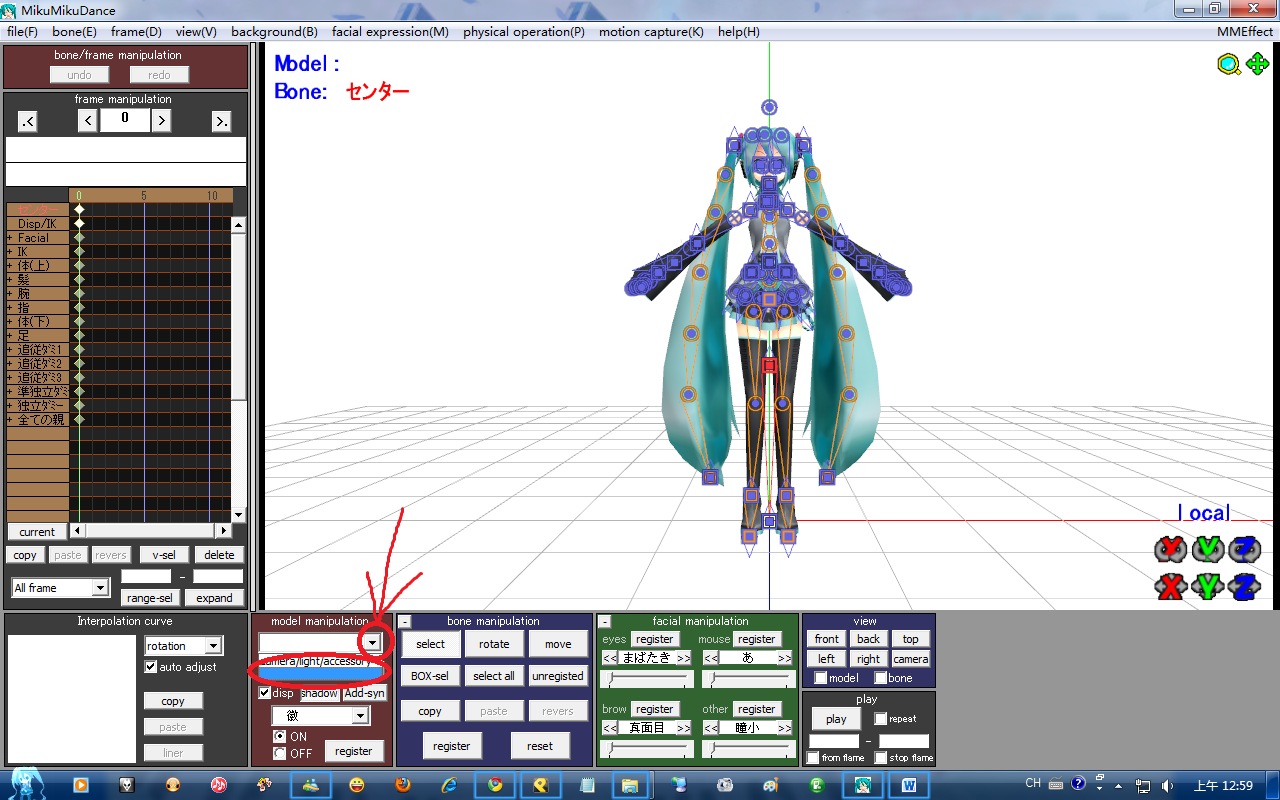
Task: Click the rotate button in bone manipulation
Action: pos(494,644)
